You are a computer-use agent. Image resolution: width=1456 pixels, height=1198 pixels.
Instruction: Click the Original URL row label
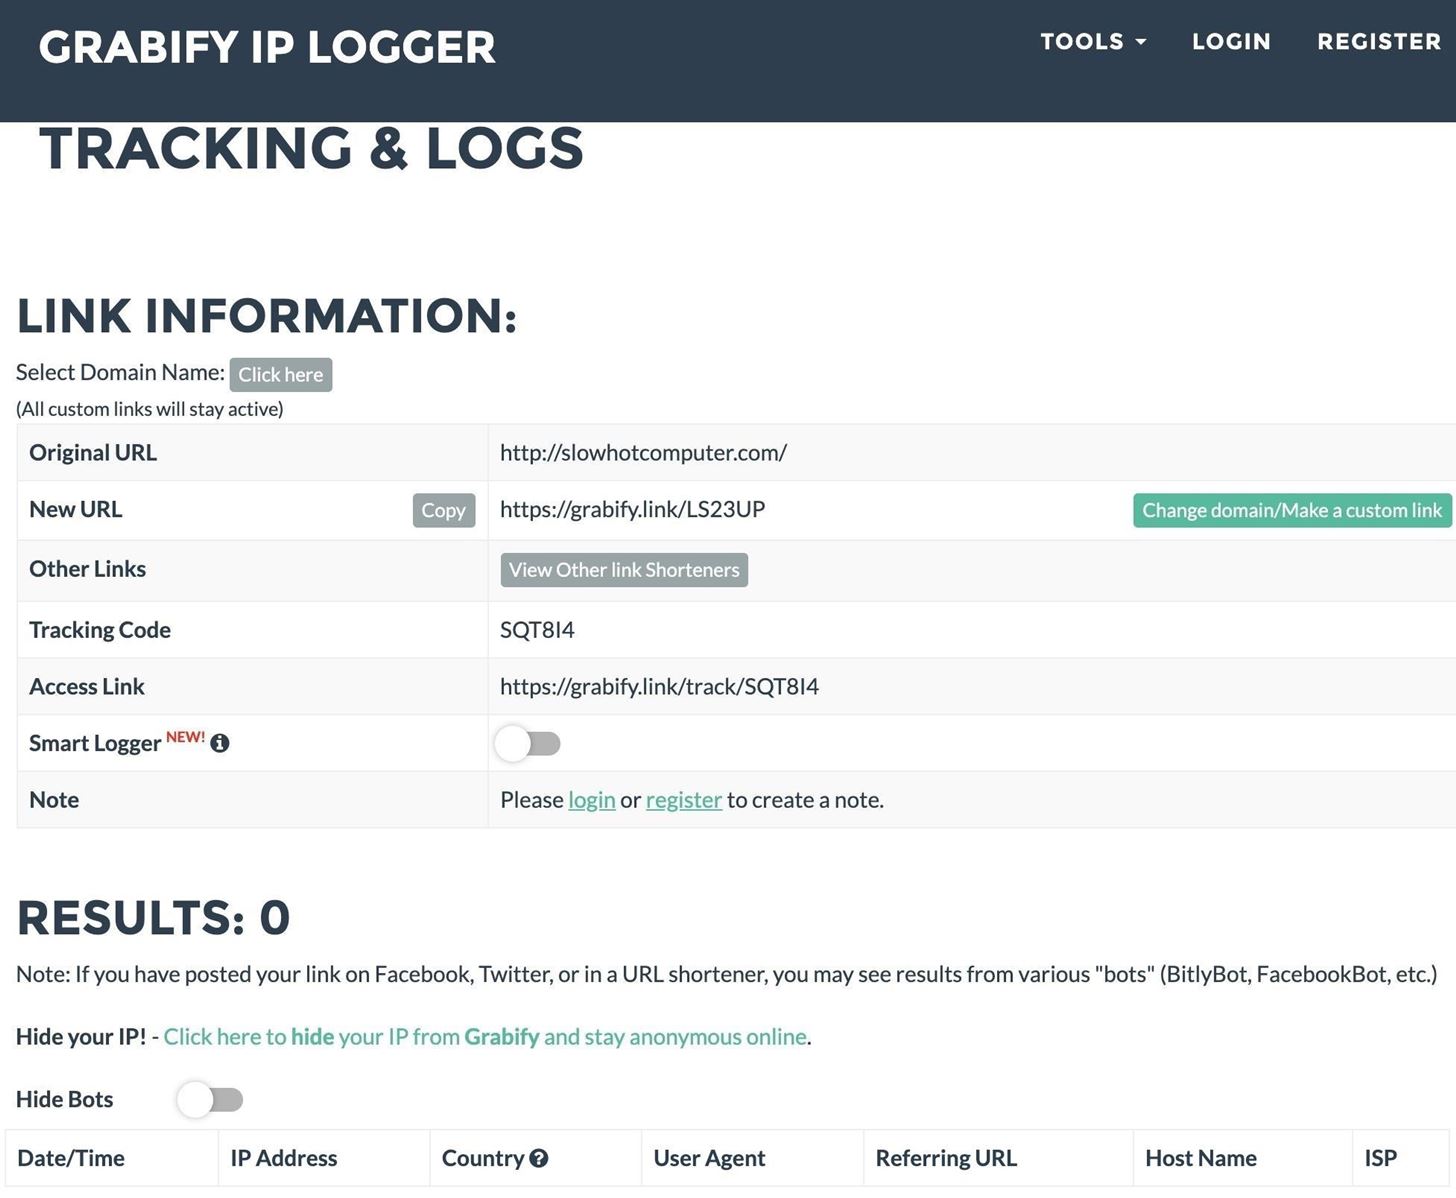[93, 452]
